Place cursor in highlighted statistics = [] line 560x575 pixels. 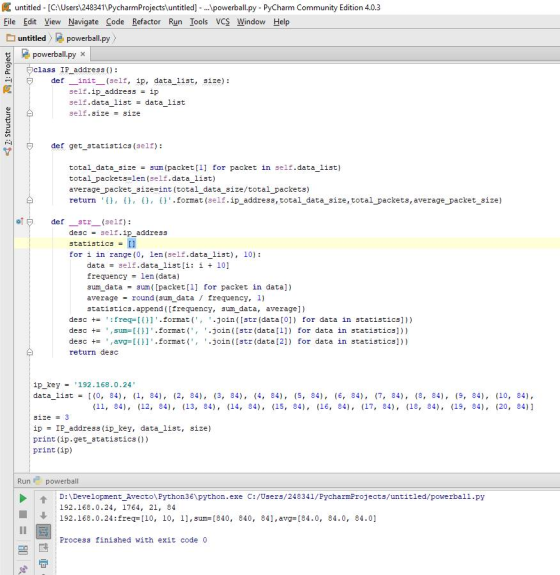tap(287, 243)
